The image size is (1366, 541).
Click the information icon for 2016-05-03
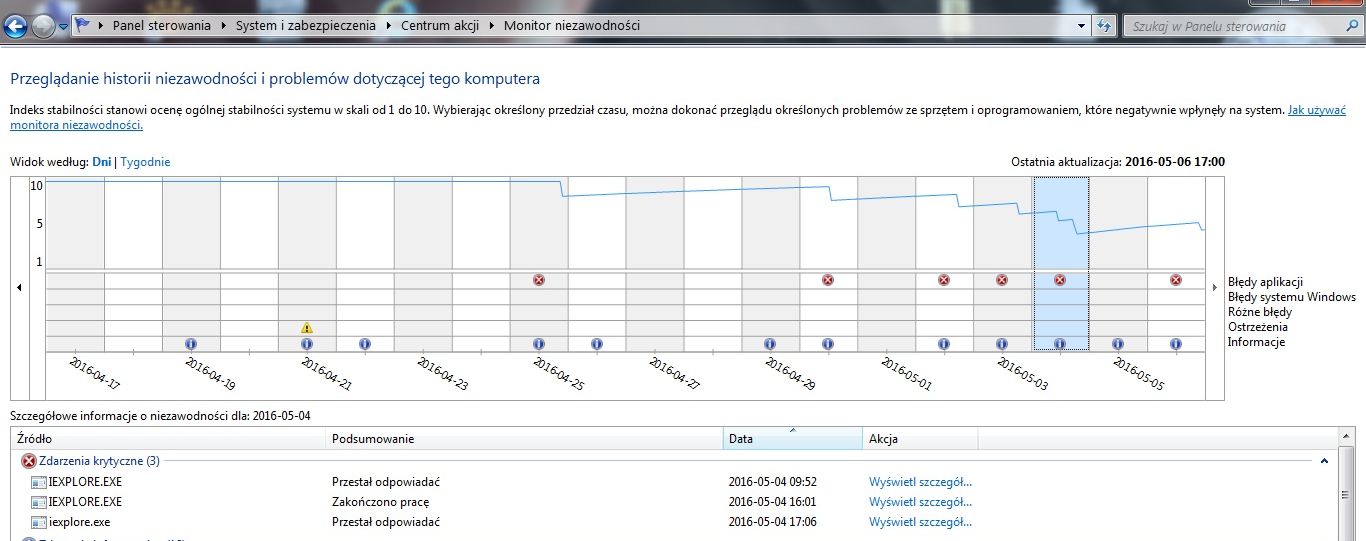[x=1002, y=343]
